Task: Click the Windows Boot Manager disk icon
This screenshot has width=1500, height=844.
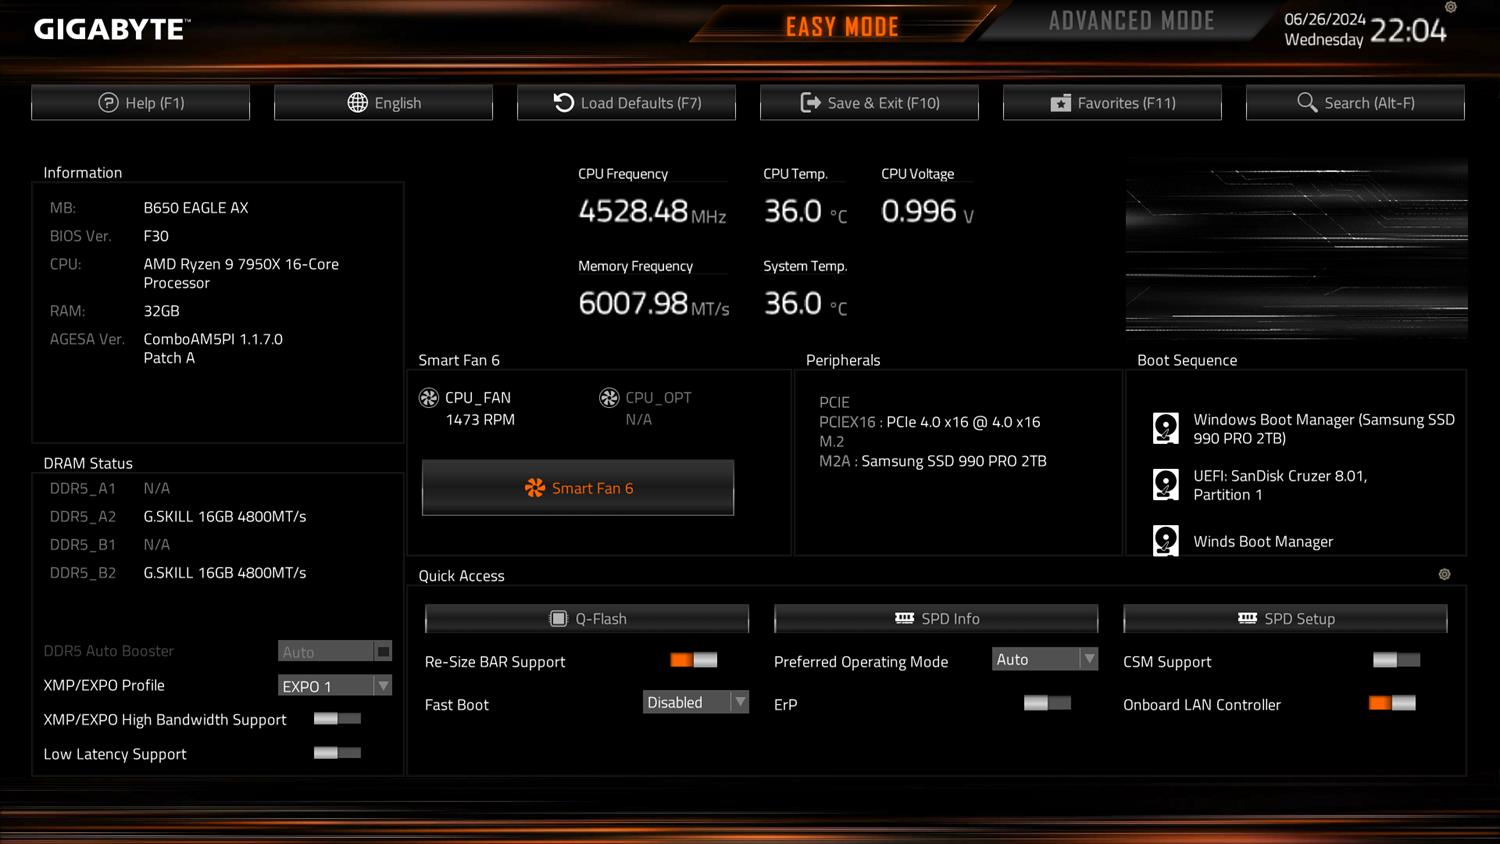Action: click(x=1165, y=428)
